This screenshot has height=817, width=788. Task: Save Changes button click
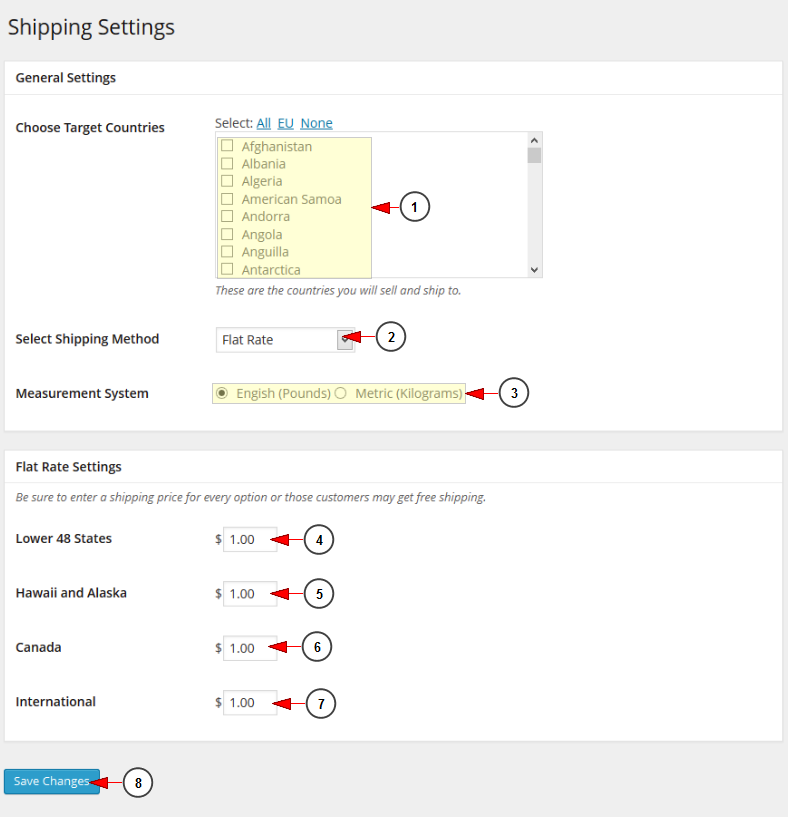point(52,782)
